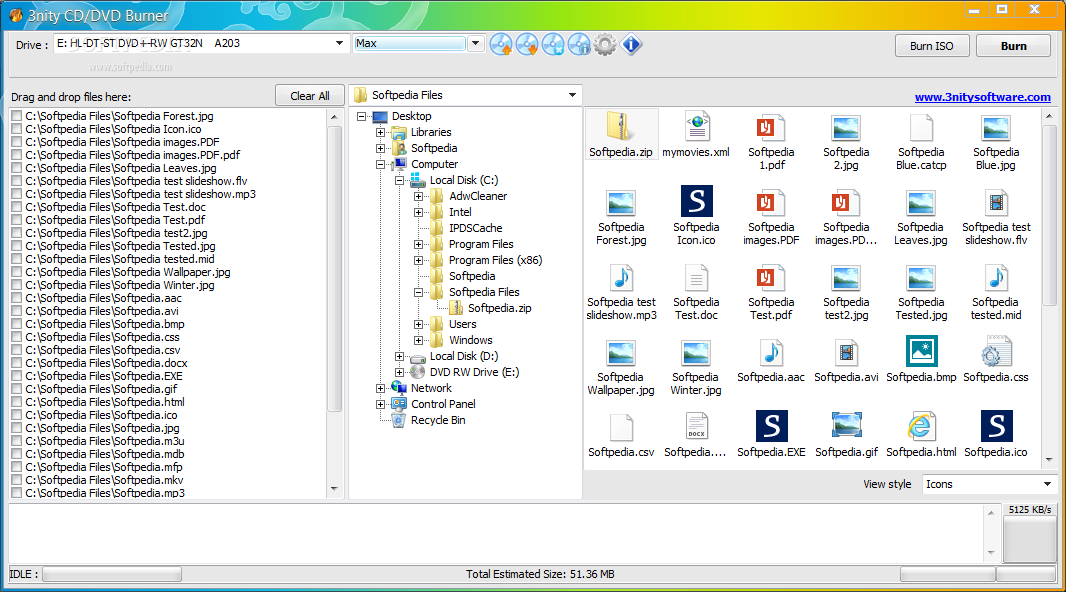Screen dimensions: 1066x592
Task: Check the Softpedia Forest.jpg checkbox
Action: coord(17,116)
